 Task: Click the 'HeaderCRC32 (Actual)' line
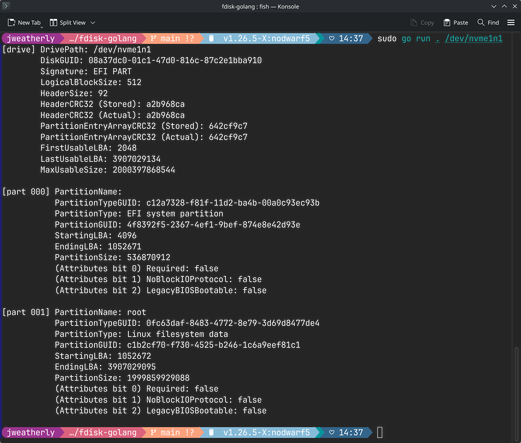click(112, 115)
